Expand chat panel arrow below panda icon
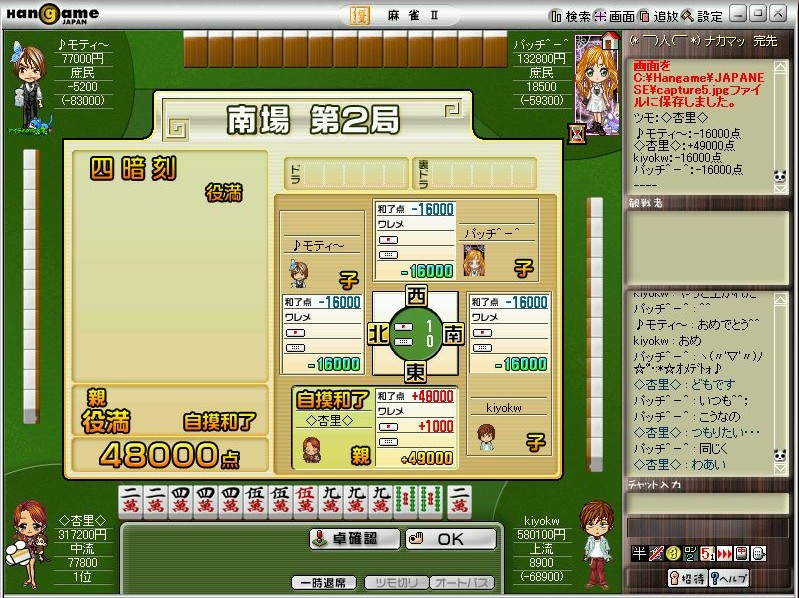 tap(780, 469)
